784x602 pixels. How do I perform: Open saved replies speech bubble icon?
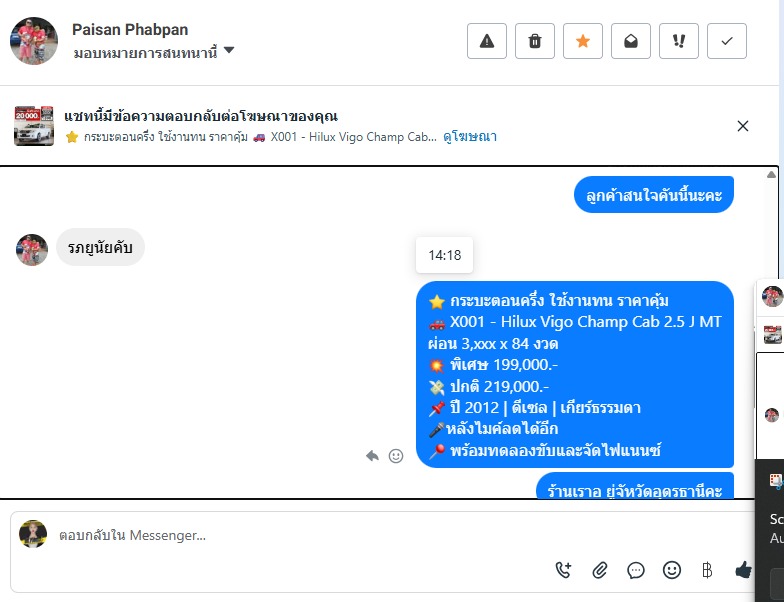pos(636,570)
